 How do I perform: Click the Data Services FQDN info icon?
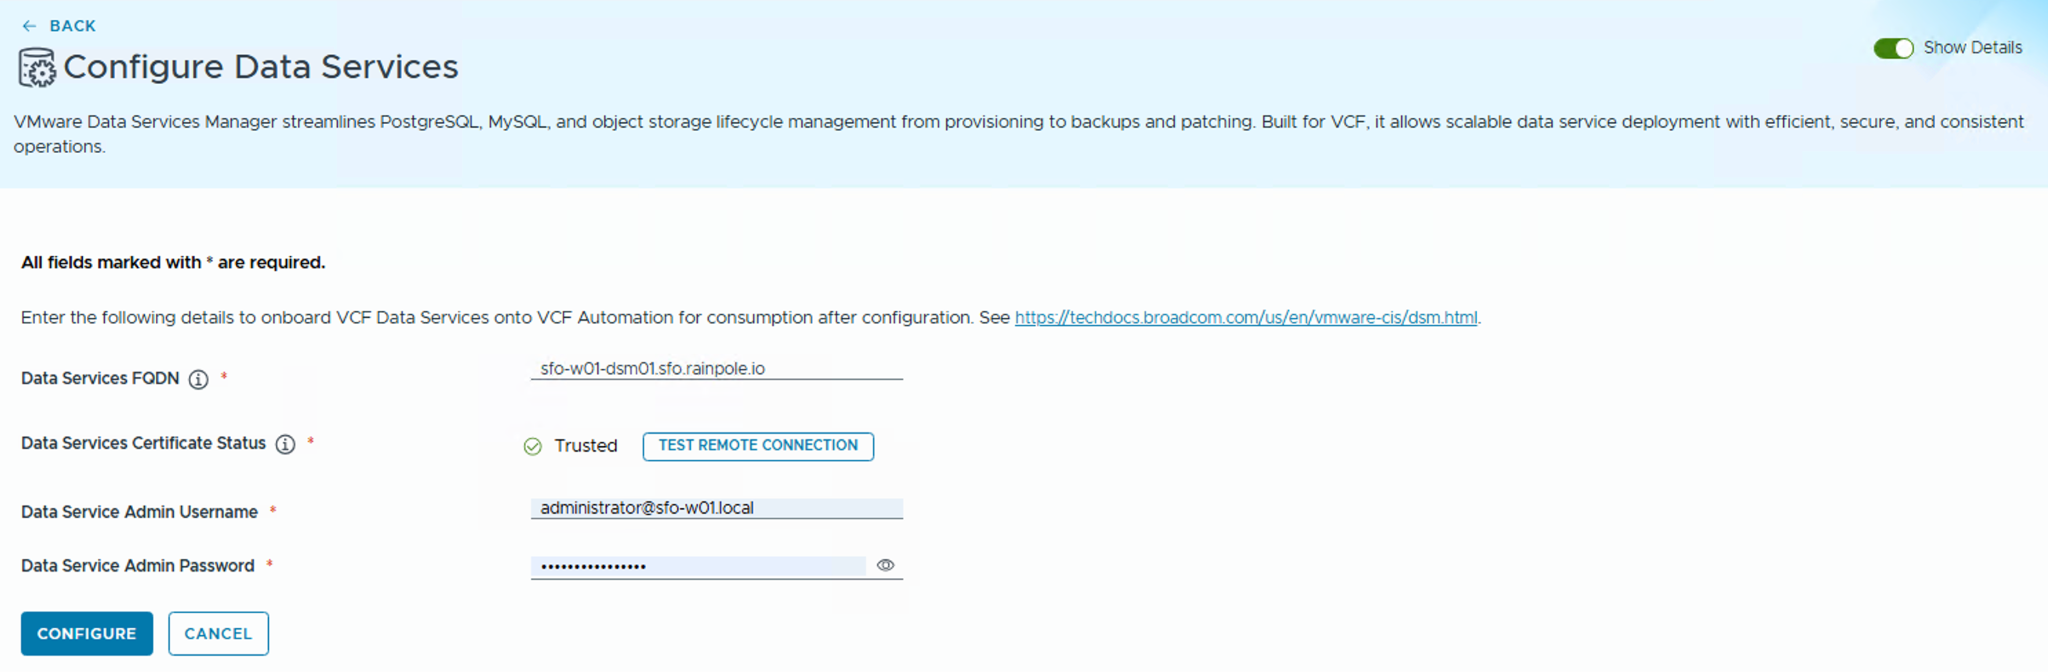[199, 379]
